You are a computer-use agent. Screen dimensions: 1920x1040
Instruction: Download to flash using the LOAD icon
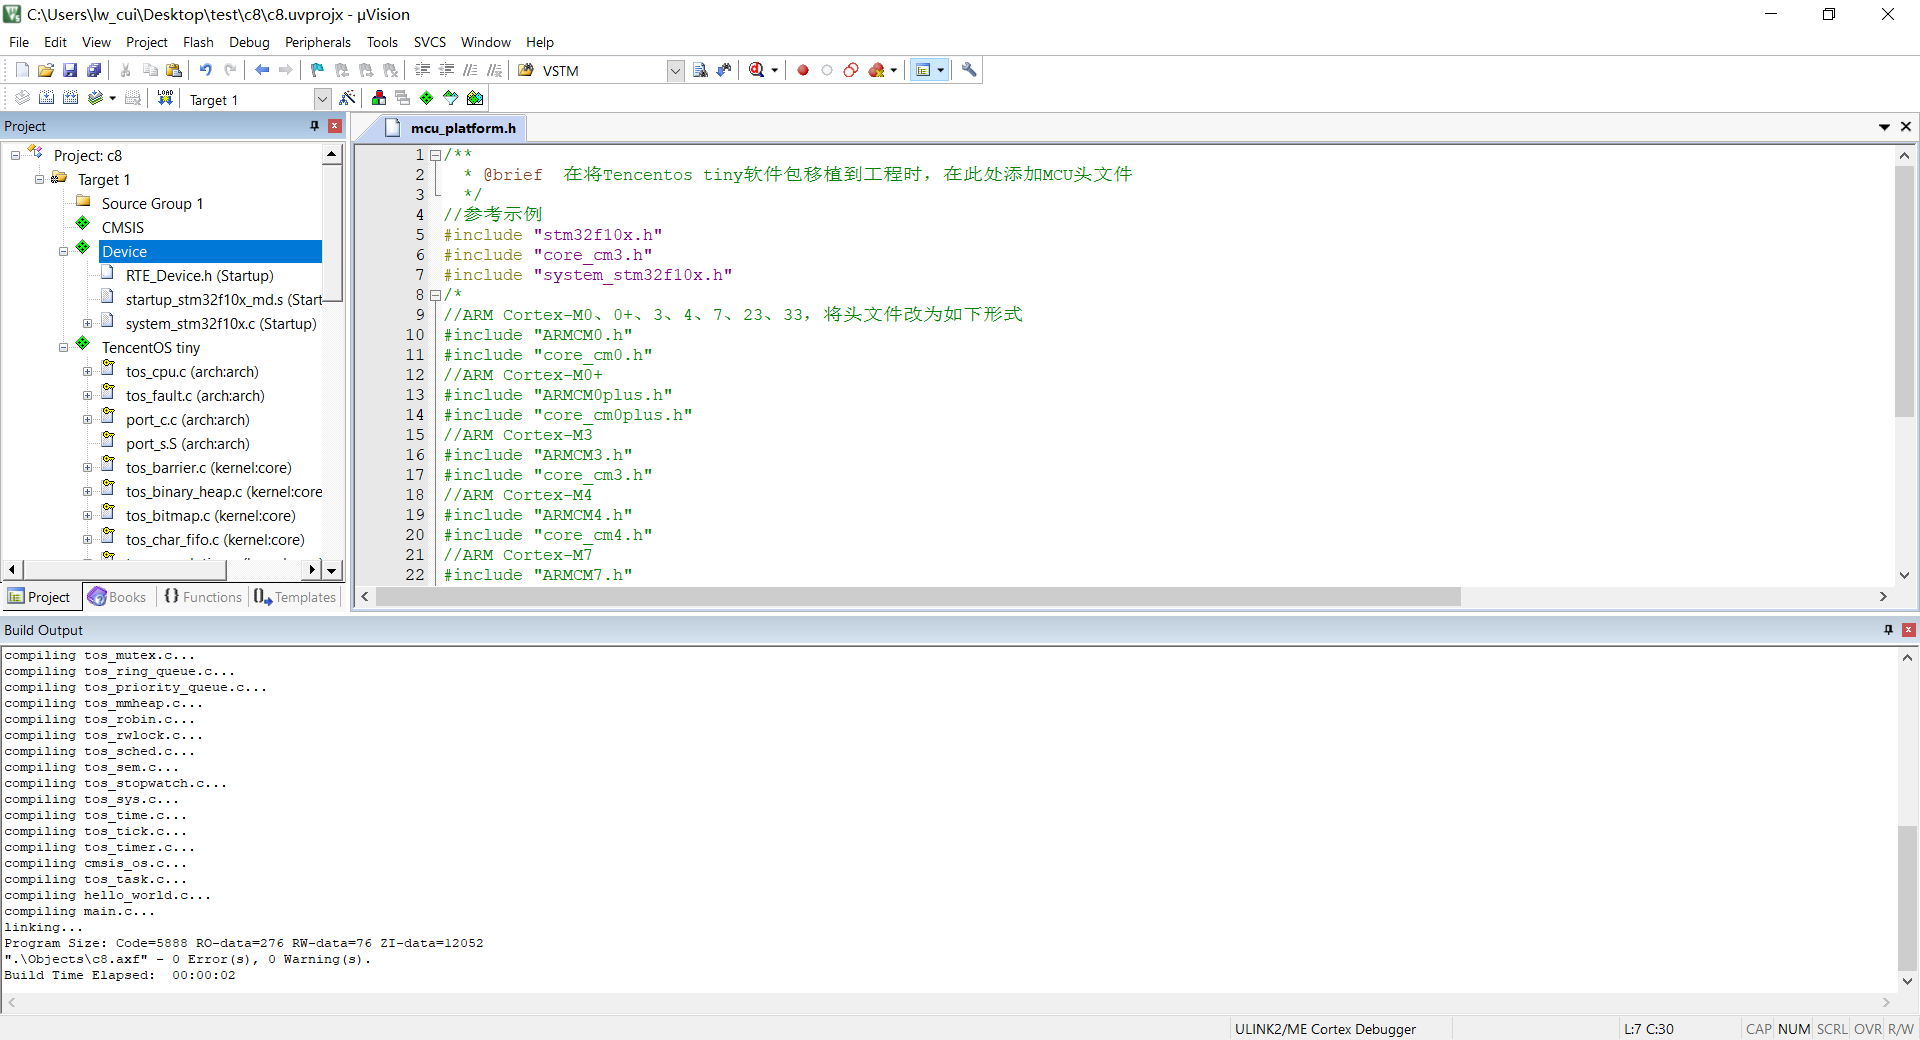click(x=166, y=98)
